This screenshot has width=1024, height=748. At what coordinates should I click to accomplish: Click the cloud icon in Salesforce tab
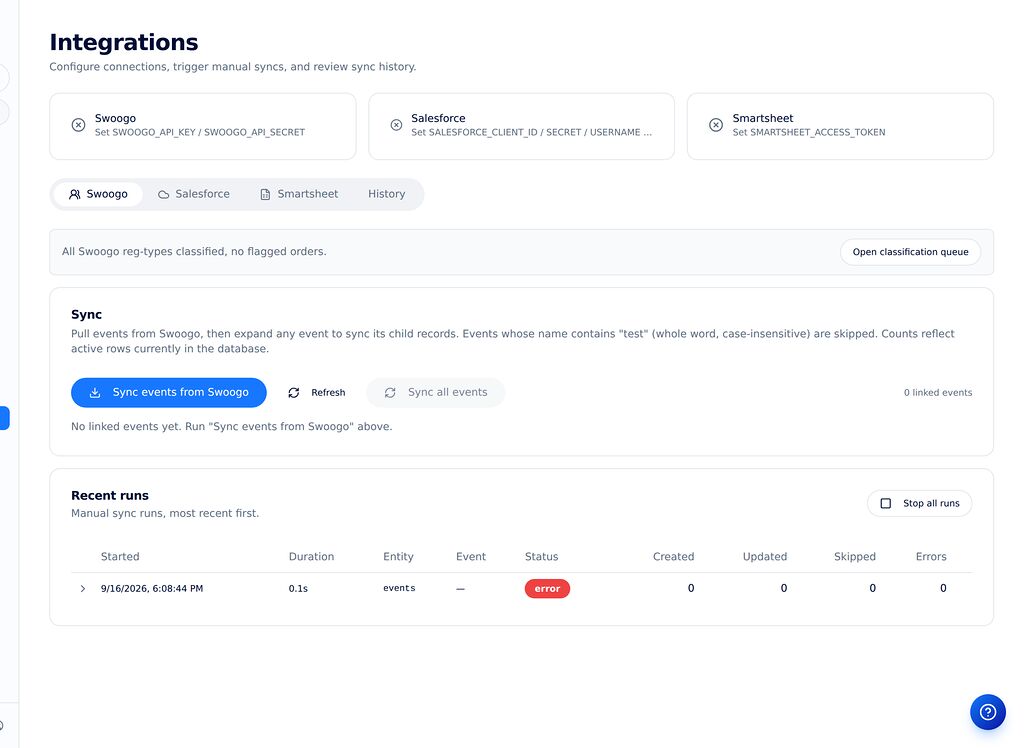[164, 195]
